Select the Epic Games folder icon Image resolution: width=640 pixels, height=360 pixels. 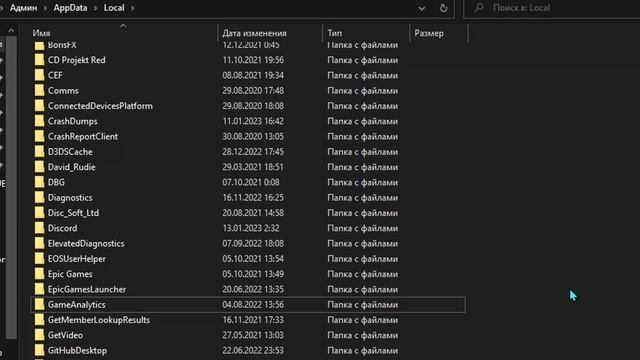(39, 274)
